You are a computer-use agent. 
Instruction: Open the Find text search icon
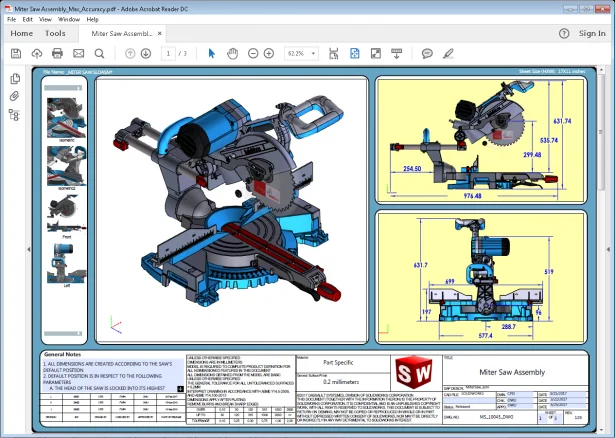pos(99,53)
